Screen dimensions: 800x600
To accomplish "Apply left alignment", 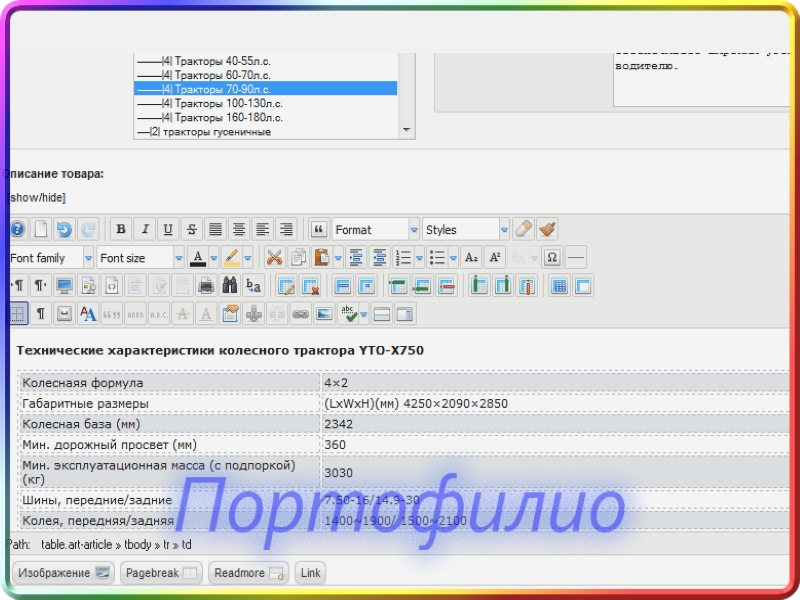I will (x=262, y=230).
